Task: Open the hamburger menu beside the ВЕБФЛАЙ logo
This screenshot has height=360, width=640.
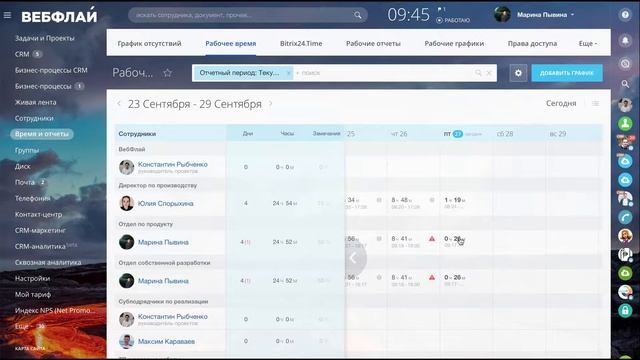Action: click(x=7, y=15)
